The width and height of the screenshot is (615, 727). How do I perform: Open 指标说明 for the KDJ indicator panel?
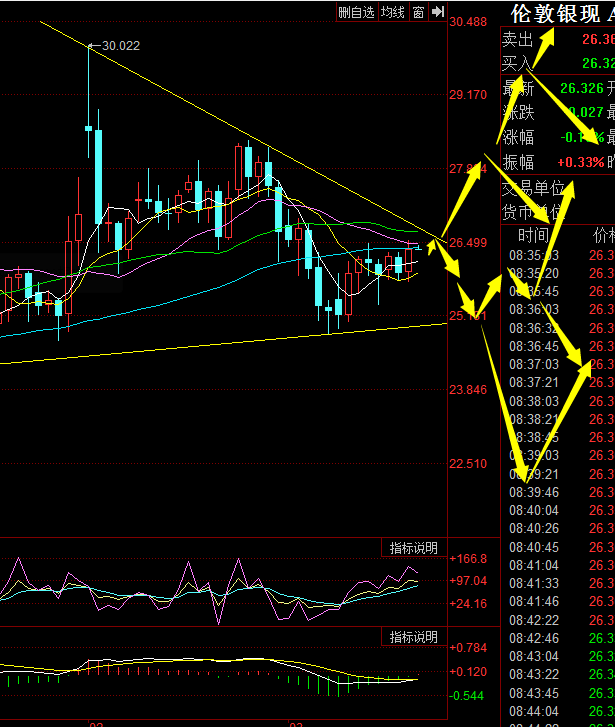(413, 548)
